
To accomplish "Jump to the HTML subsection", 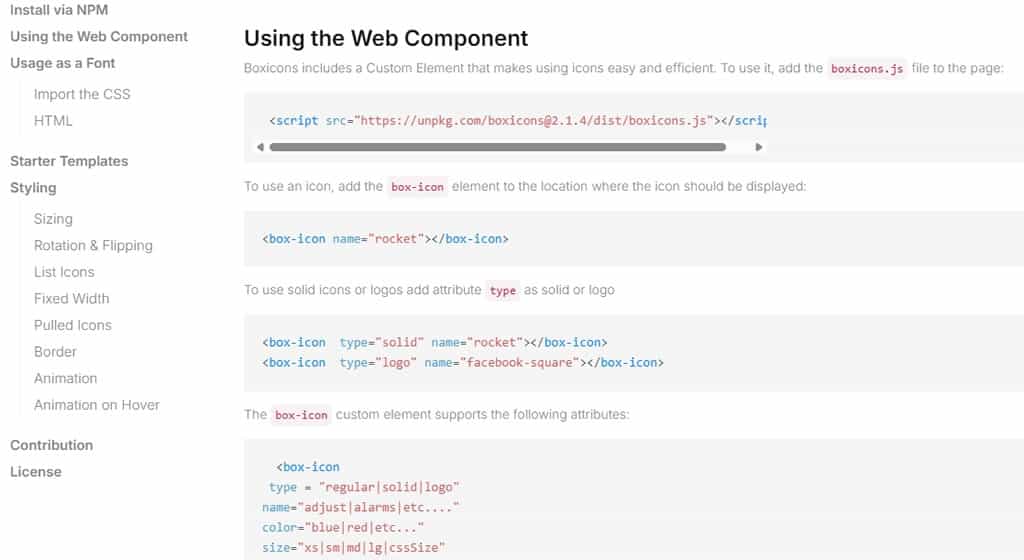I will click(x=53, y=121).
